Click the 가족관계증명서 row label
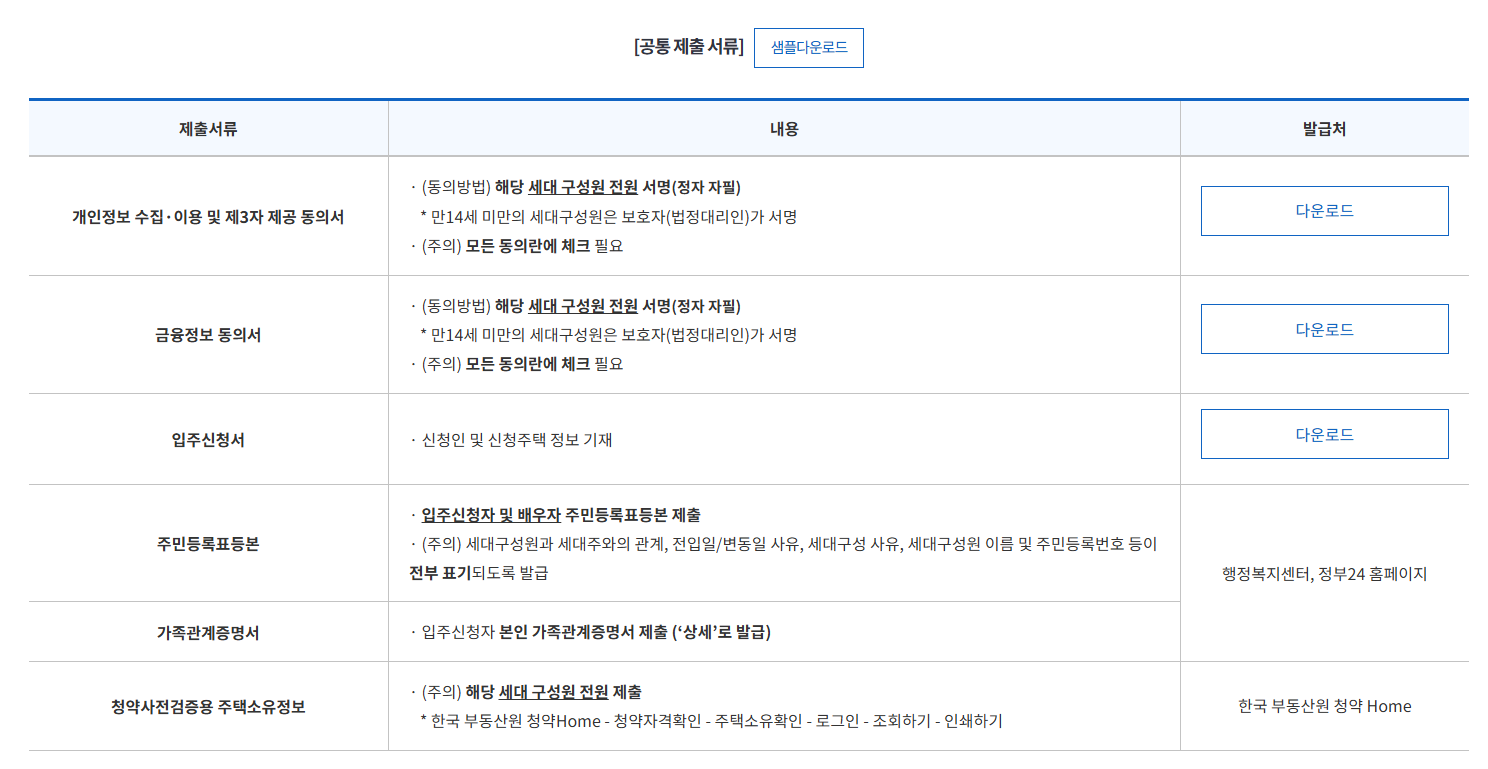Screen dimensions: 1488x769 [208, 631]
